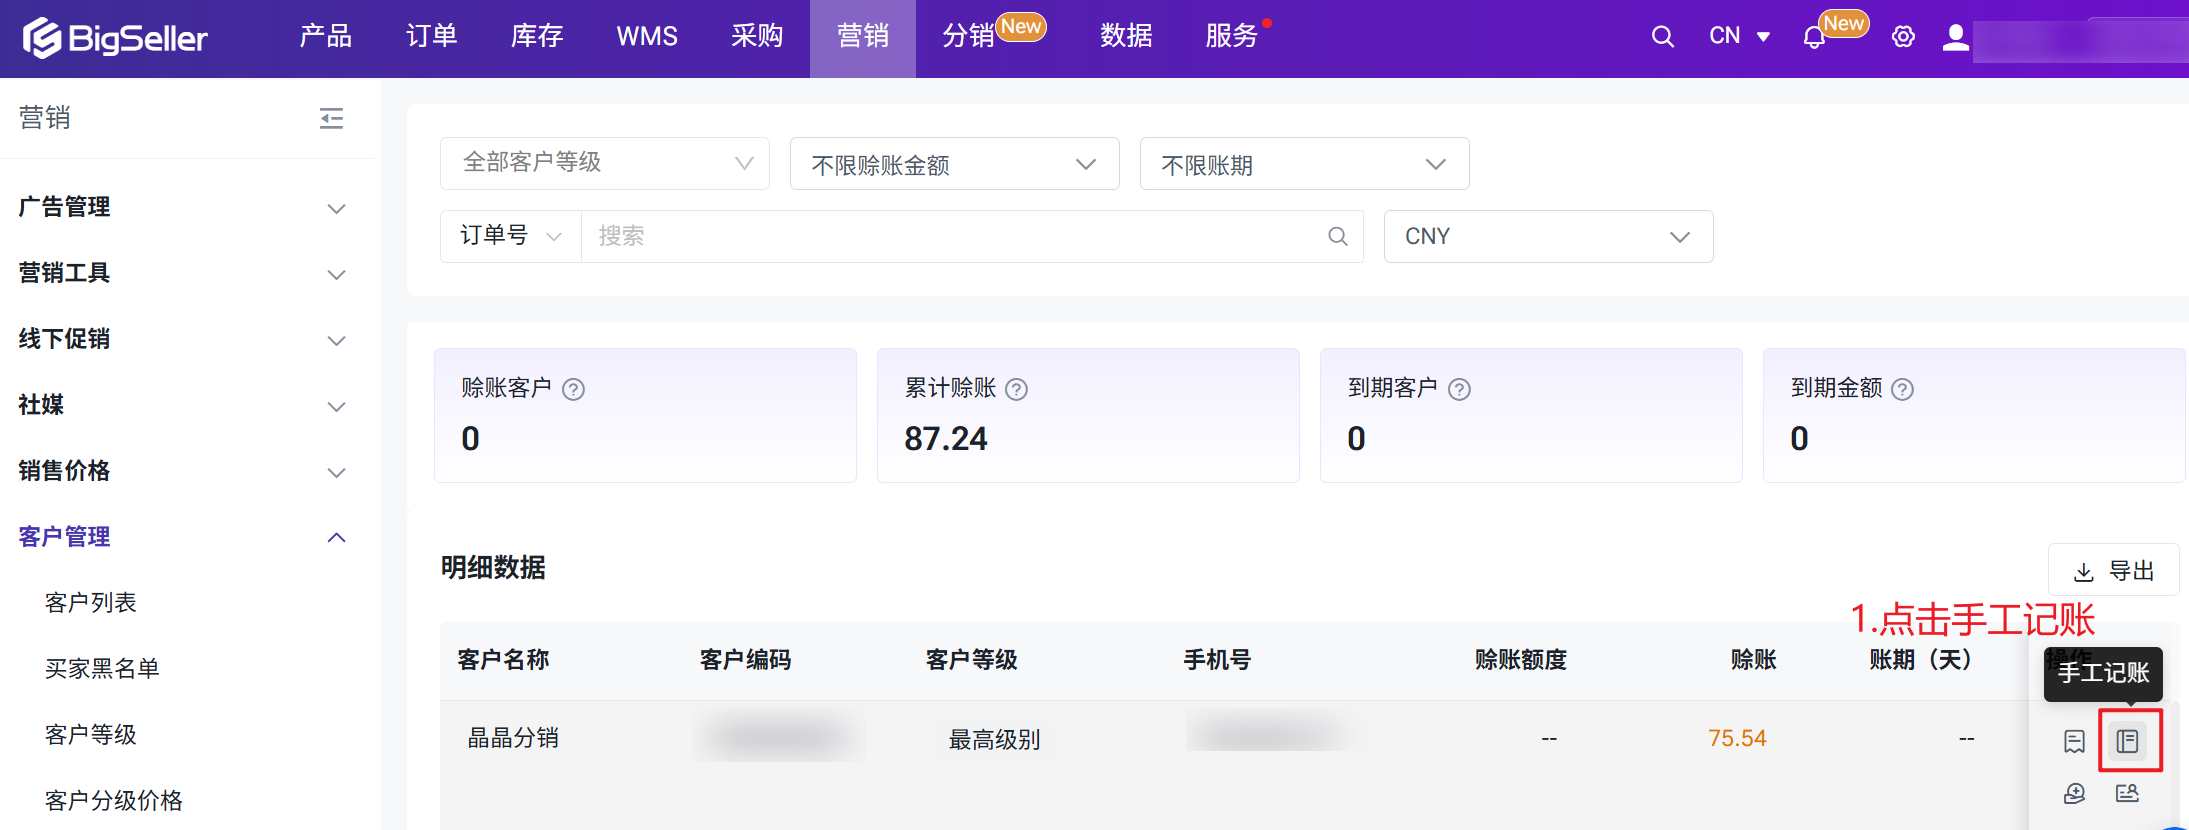Open the 不限赊账金额 dropdown

pos(953,164)
